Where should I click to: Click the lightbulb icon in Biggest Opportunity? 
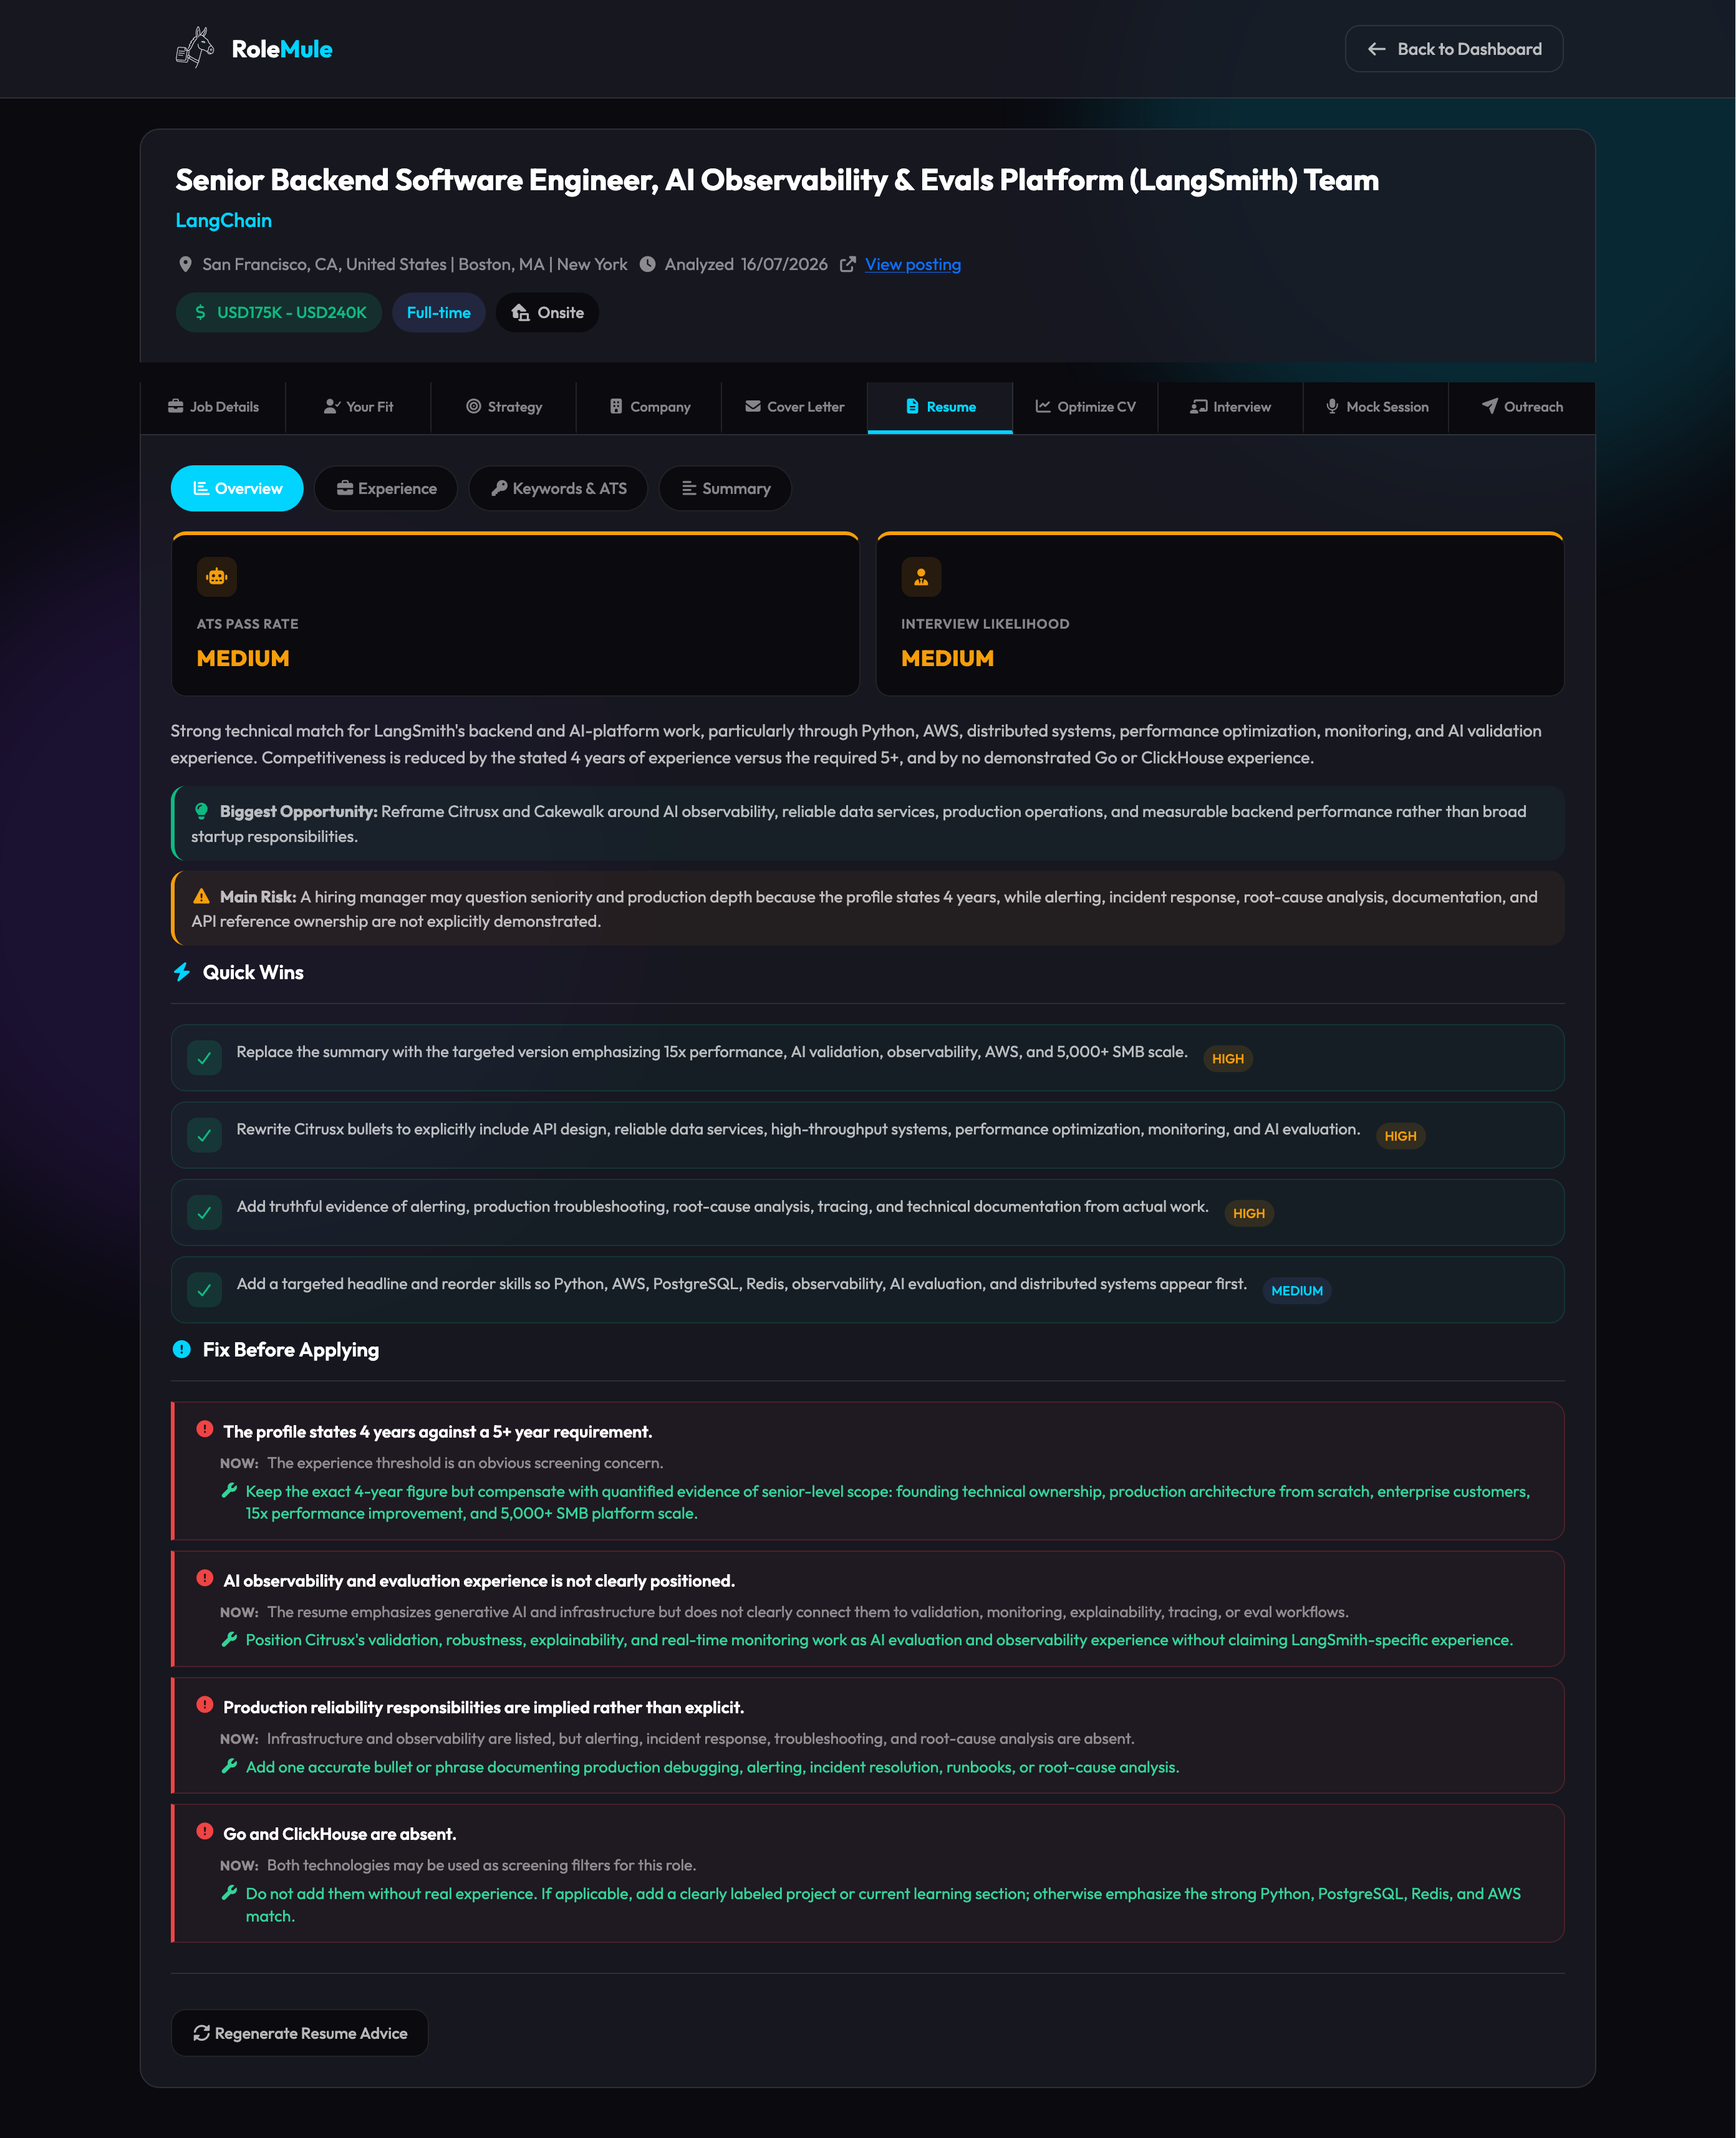coord(201,811)
